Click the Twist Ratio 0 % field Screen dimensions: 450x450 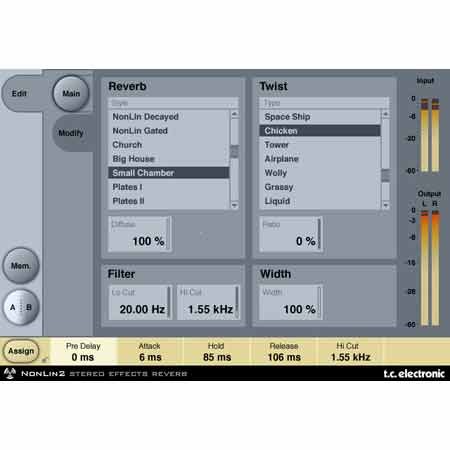(x=291, y=234)
